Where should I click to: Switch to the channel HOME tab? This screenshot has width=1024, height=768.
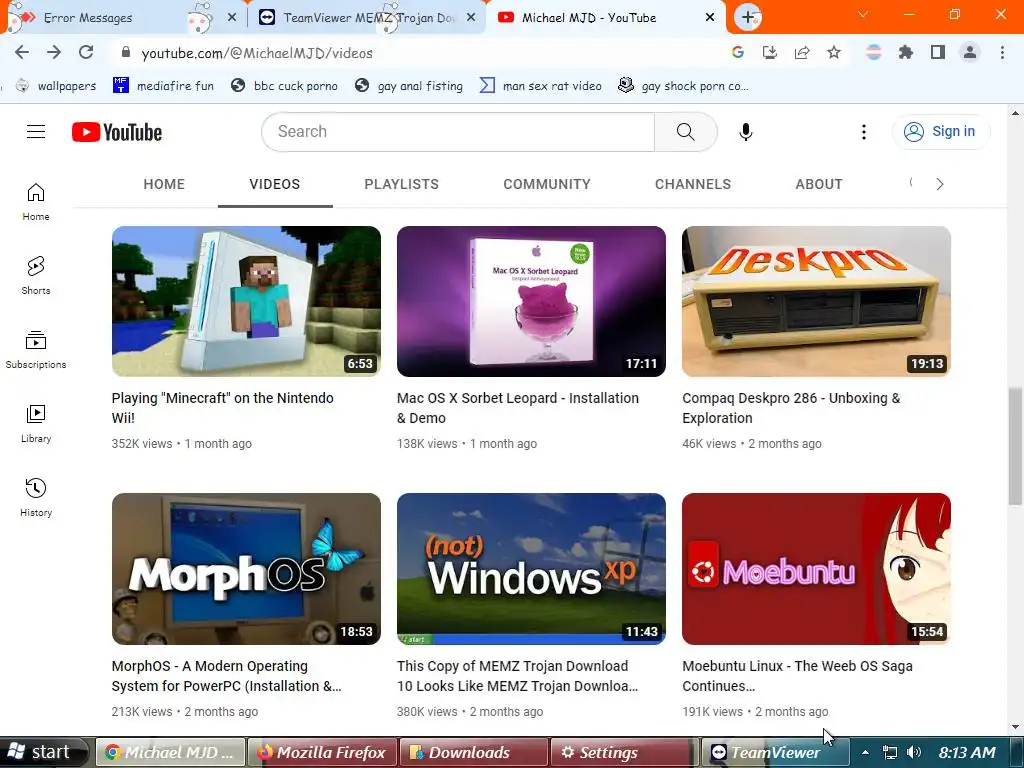[164, 184]
